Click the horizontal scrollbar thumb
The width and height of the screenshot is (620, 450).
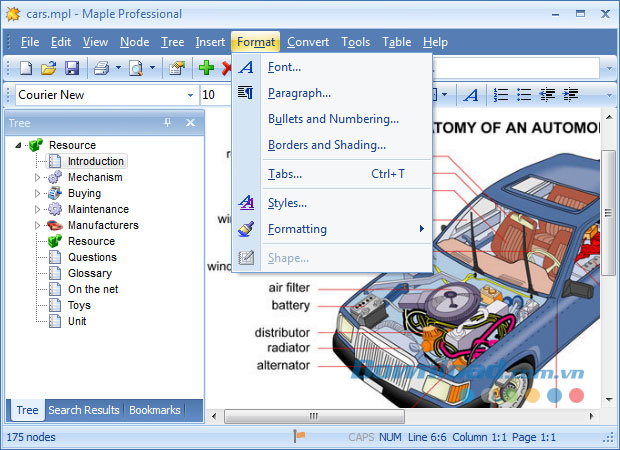[314, 416]
